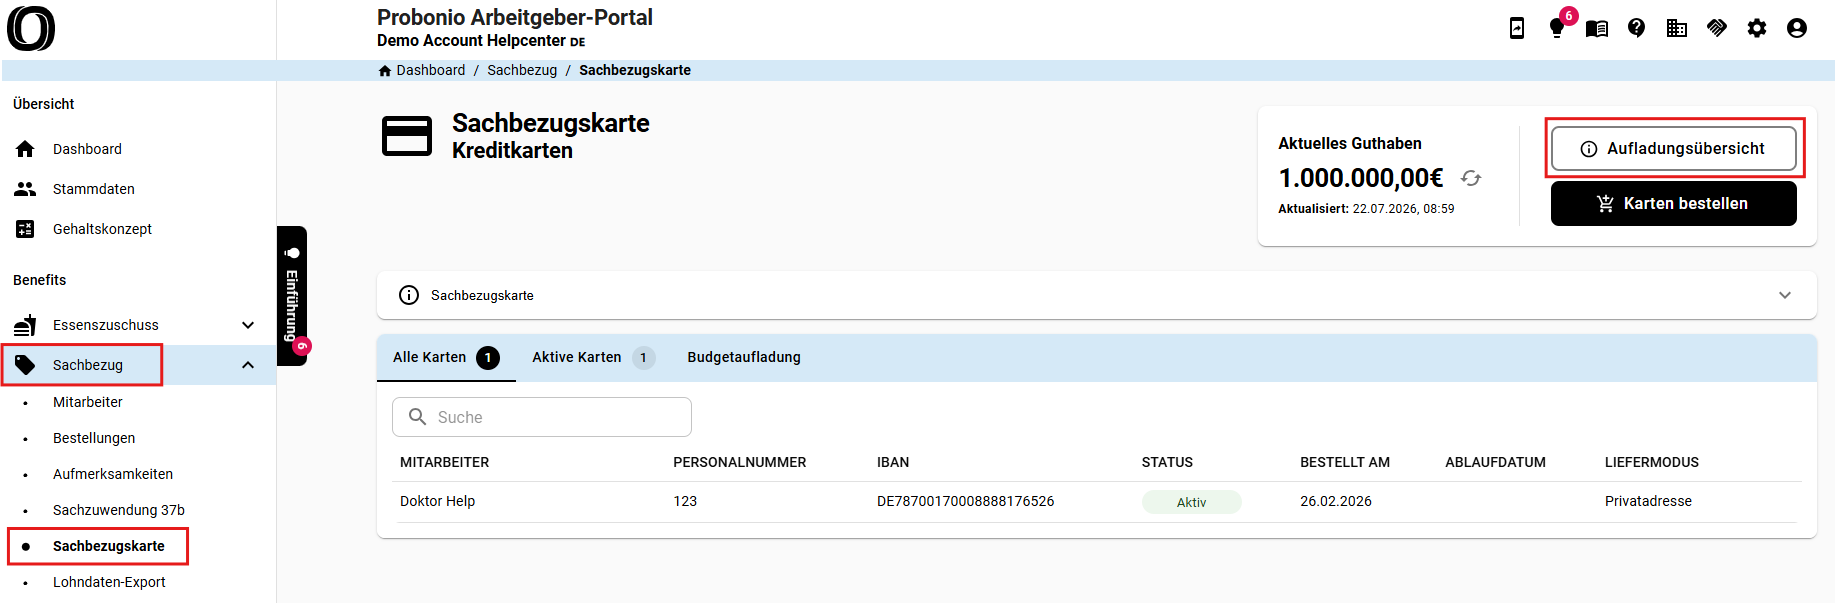Open the Einführung side tab
The width and height of the screenshot is (1835, 603).
coord(292,296)
